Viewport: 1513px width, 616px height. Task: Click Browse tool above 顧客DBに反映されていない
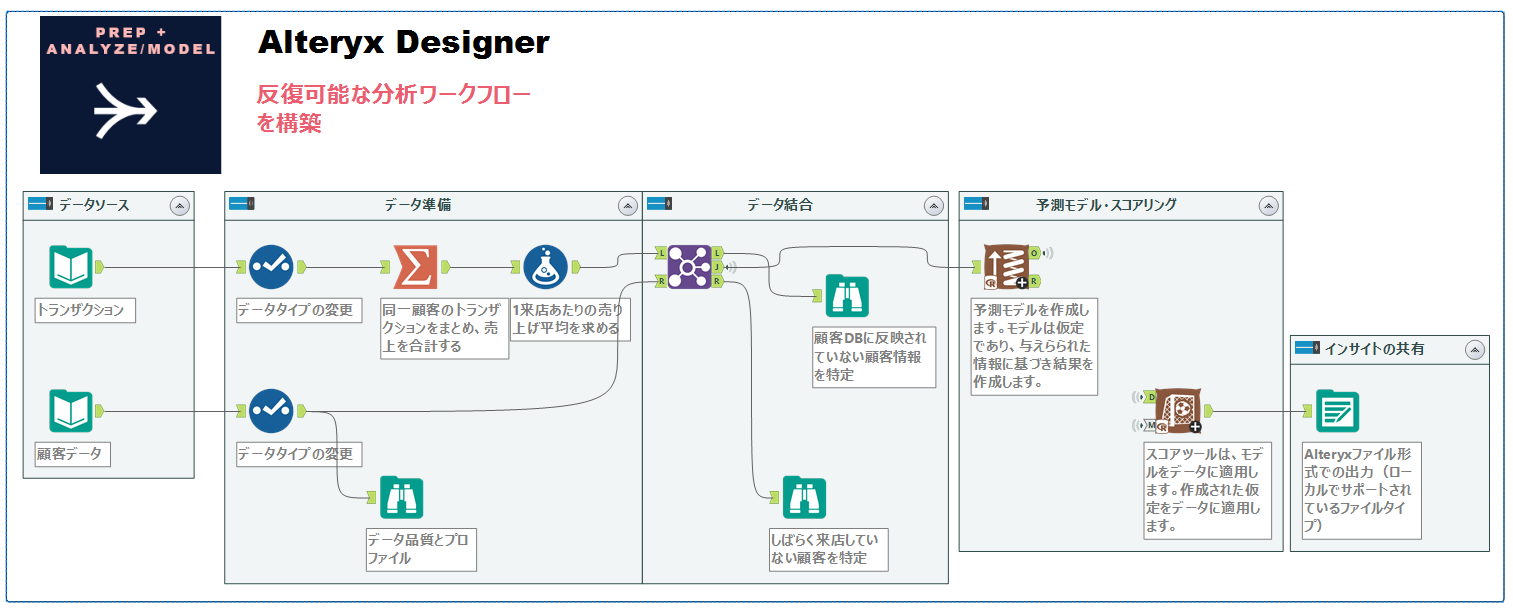click(x=847, y=296)
